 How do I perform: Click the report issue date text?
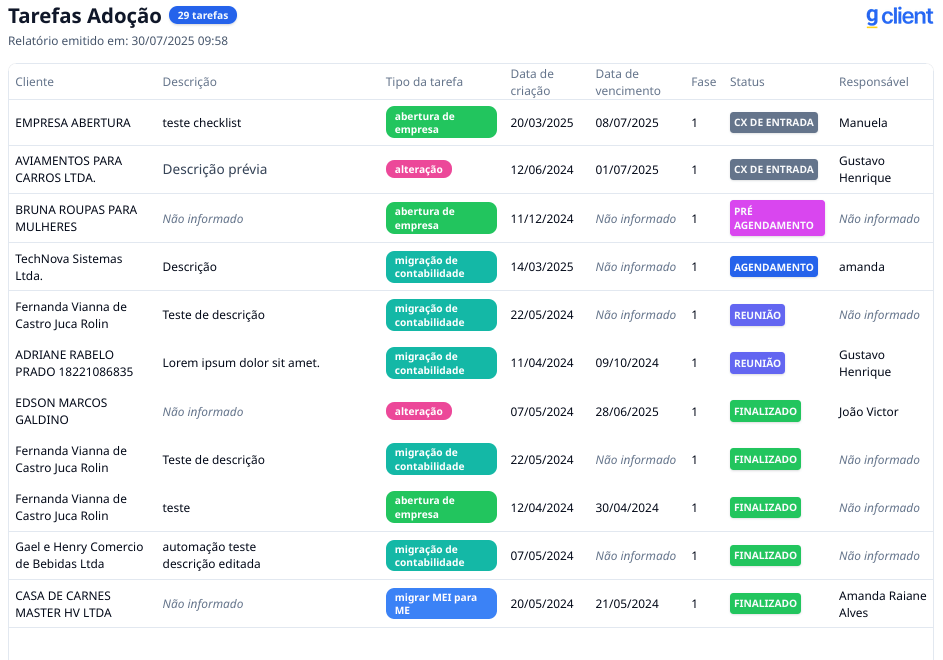coord(118,41)
